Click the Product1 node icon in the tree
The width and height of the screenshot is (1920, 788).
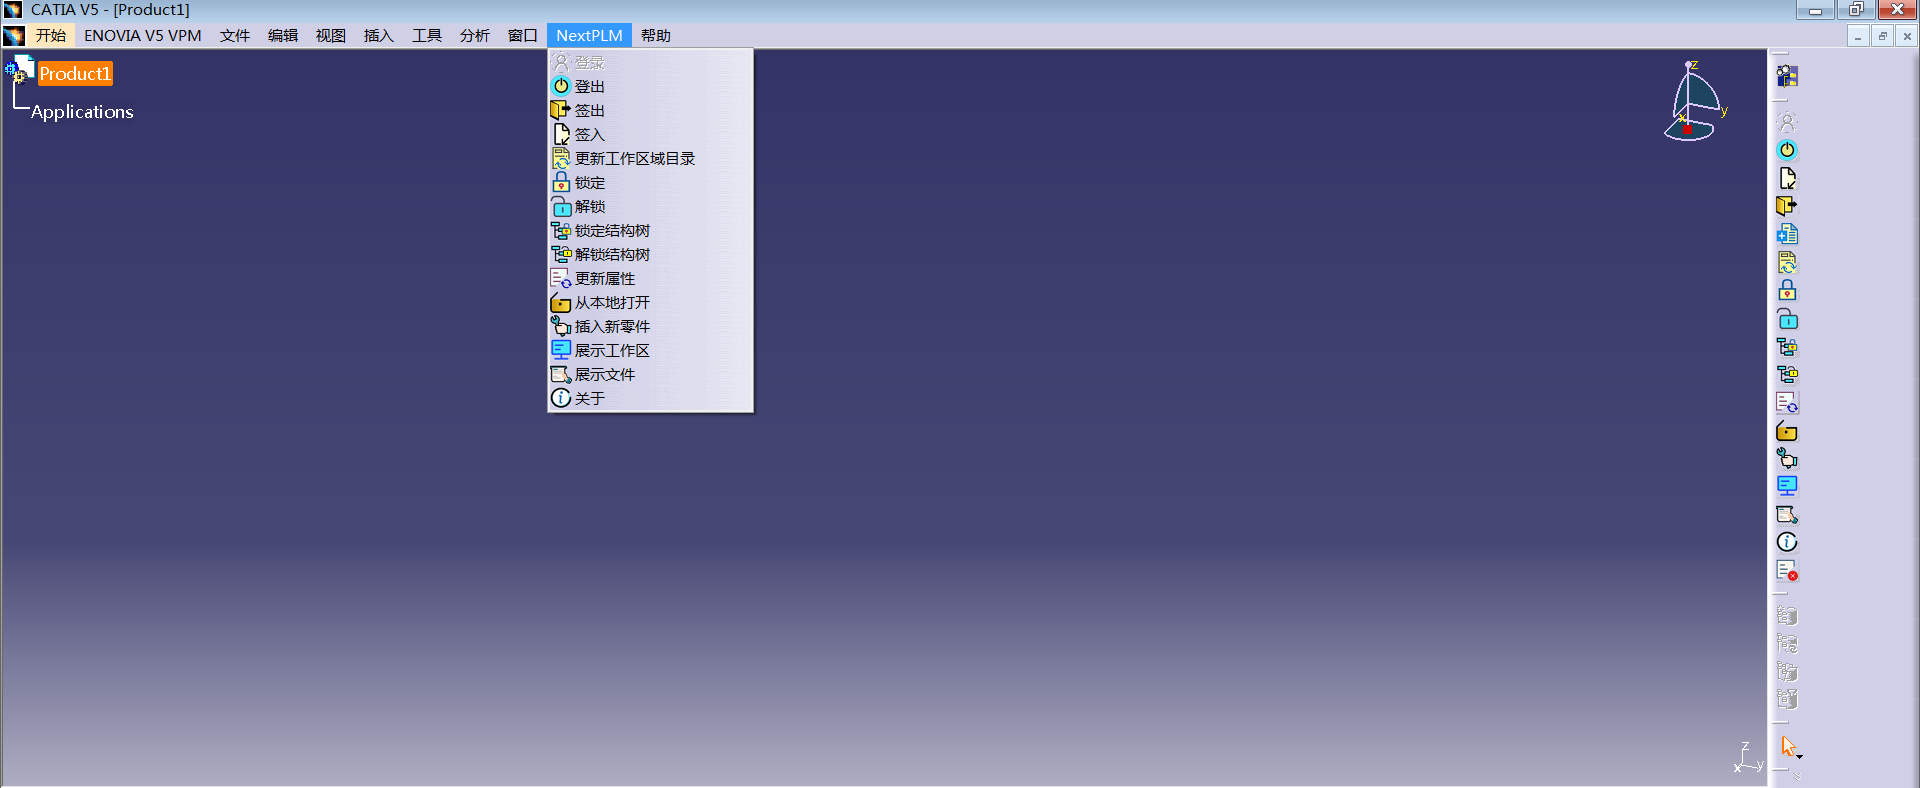pyautogui.click(x=19, y=71)
